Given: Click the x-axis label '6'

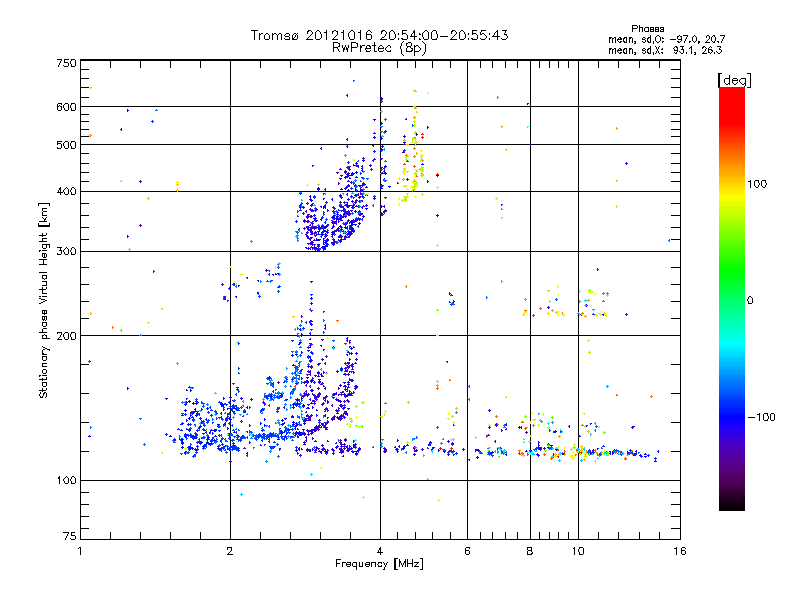Looking at the screenshot, I should point(467,551).
